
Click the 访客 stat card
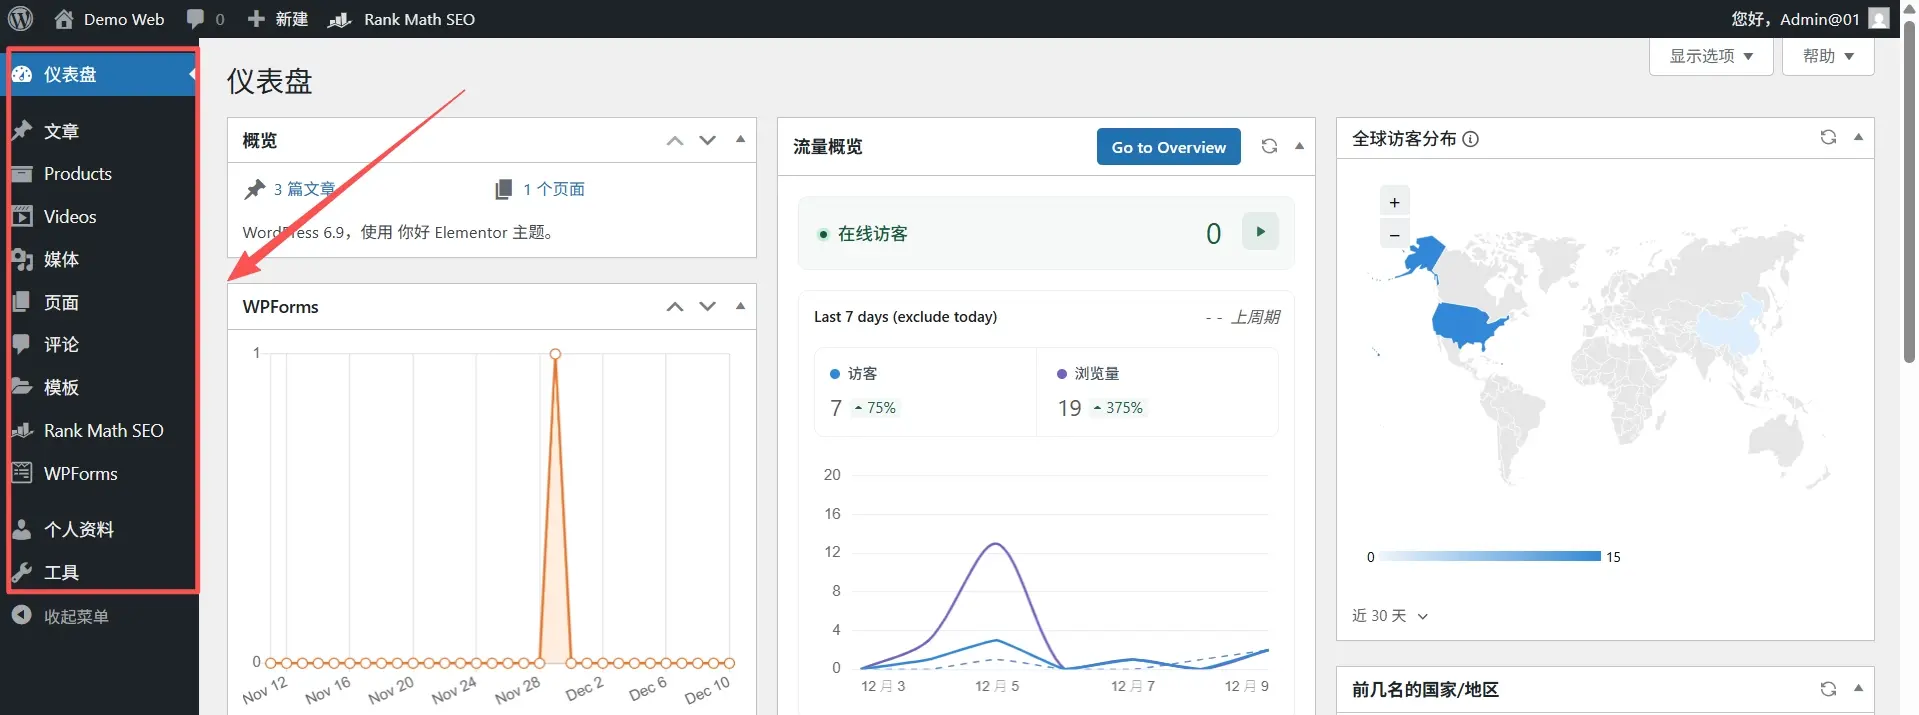925,391
